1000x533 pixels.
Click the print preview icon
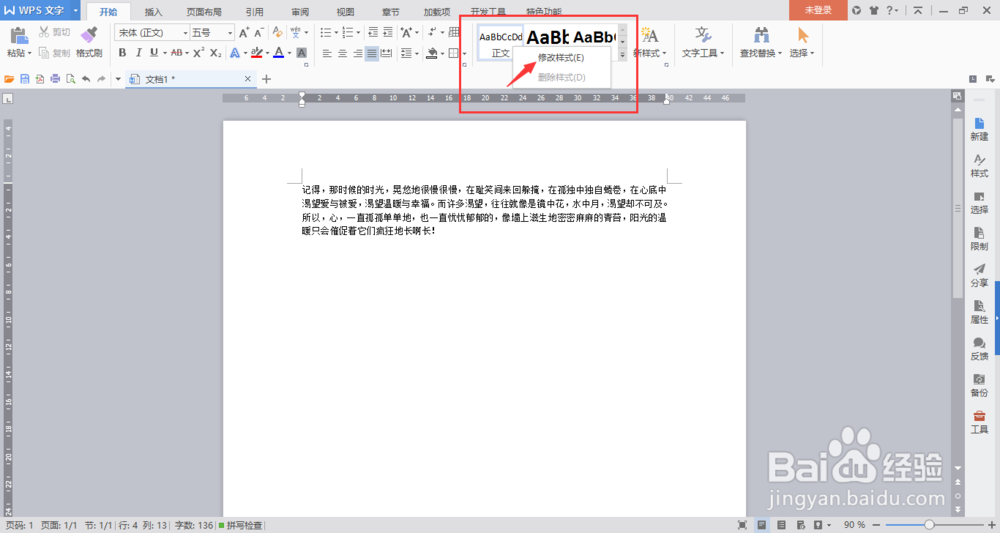pyautogui.click(x=71, y=79)
